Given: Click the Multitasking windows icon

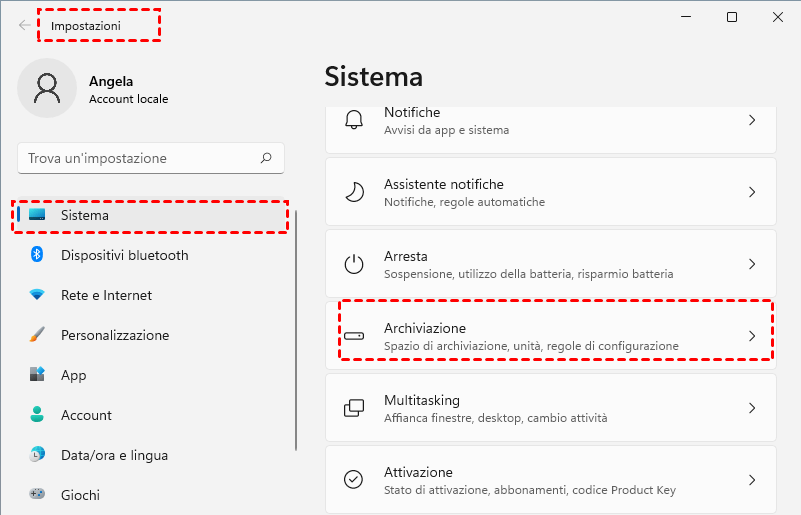Looking at the screenshot, I should click(x=354, y=408).
